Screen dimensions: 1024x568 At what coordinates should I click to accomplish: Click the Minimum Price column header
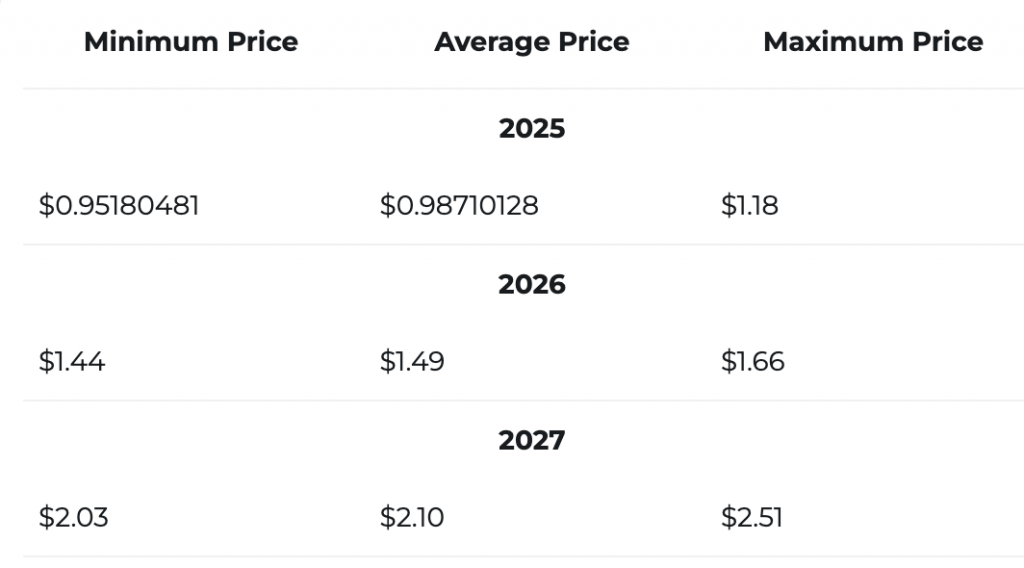coord(191,42)
